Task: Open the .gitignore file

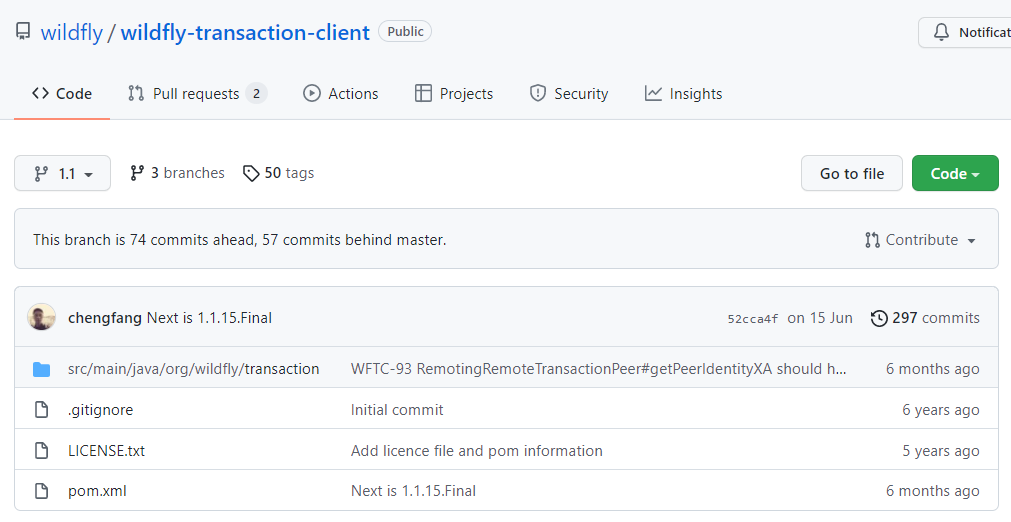Action: (x=101, y=410)
